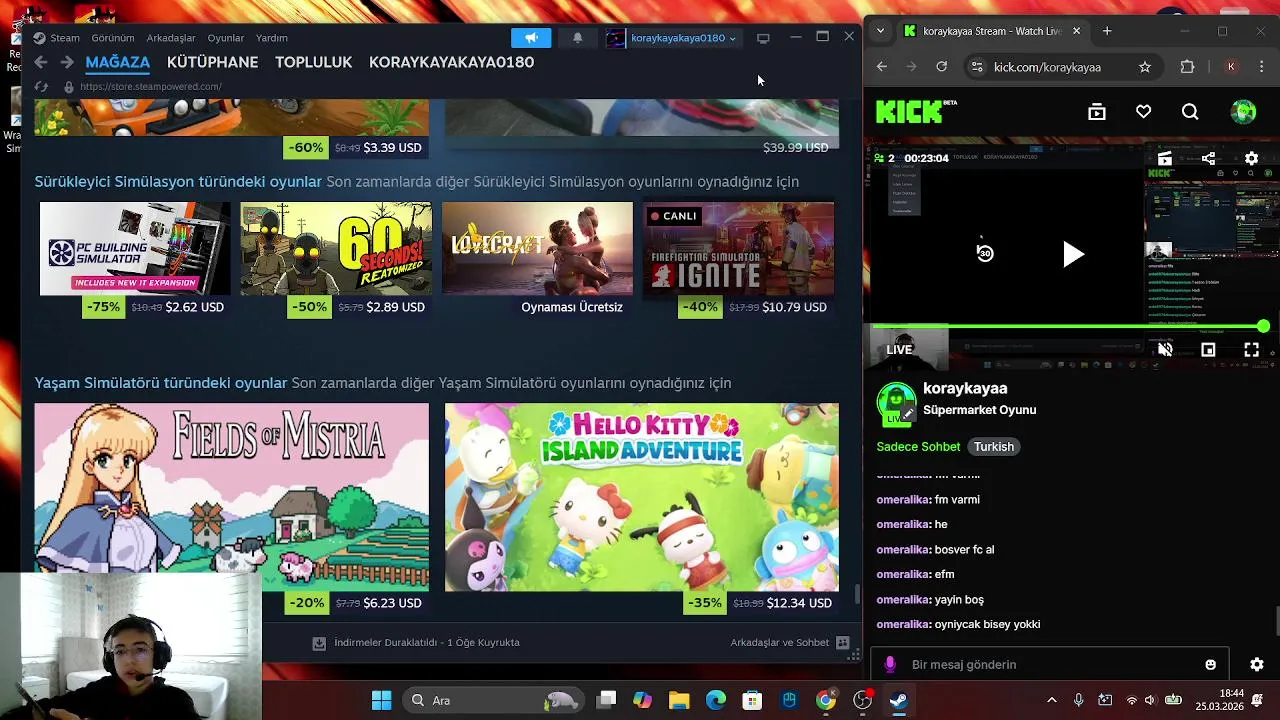Open Chrome three-dot menu
The width and height of the screenshot is (1280, 720).
pyautogui.click(x=1262, y=67)
